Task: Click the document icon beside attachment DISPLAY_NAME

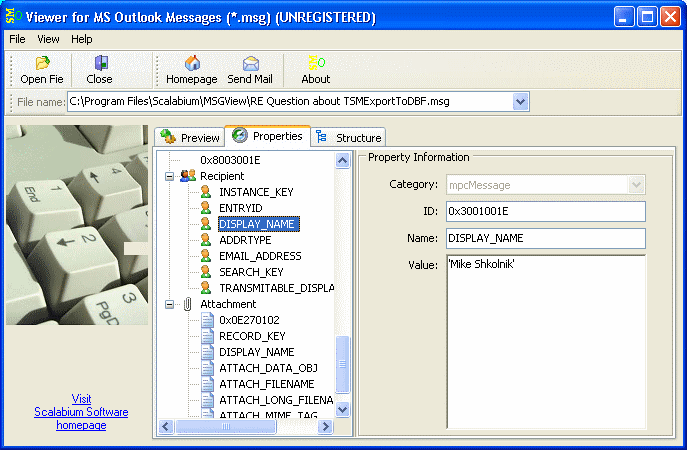Action: [207, 352]
